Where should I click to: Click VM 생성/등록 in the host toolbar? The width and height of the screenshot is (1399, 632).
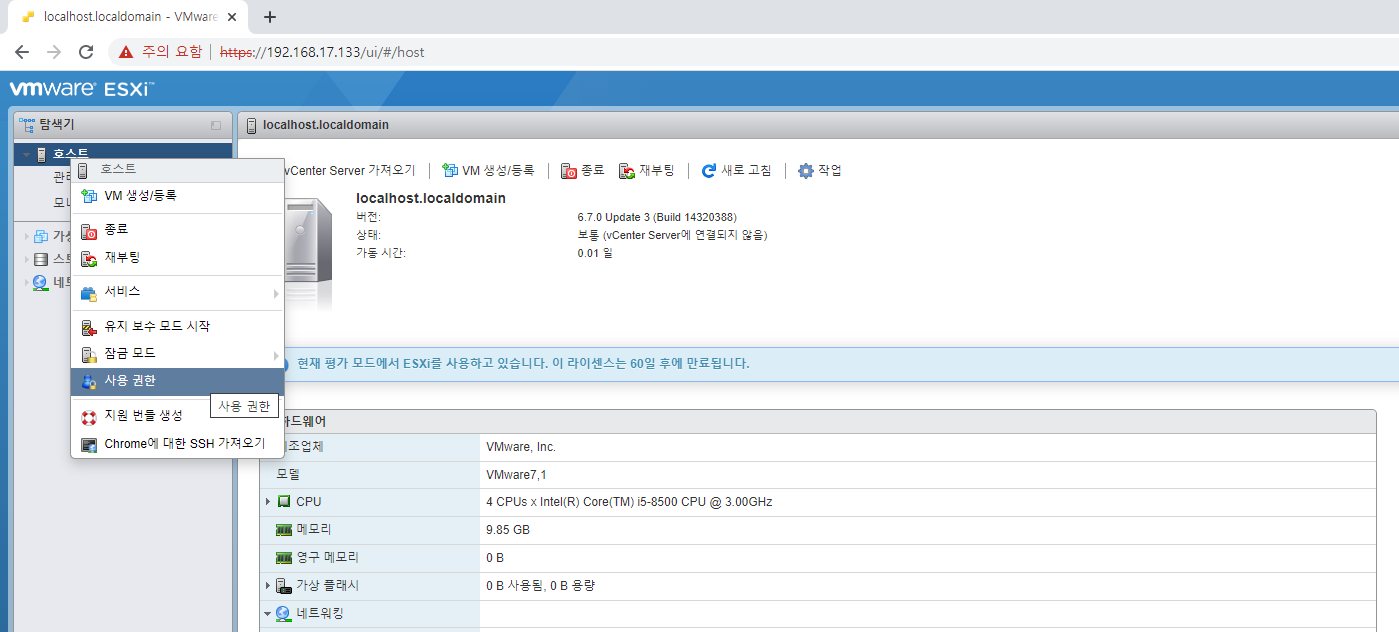(489, 171)
